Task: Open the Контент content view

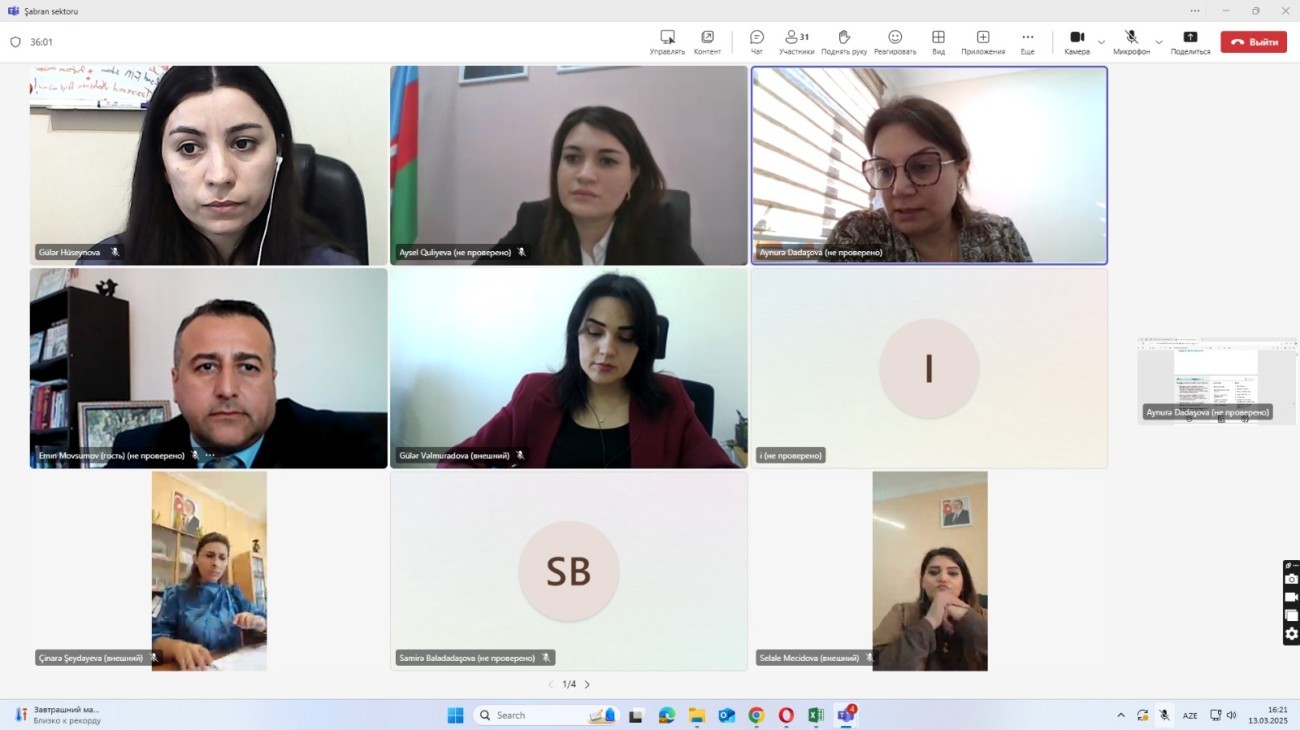Action: click(707, 42)
